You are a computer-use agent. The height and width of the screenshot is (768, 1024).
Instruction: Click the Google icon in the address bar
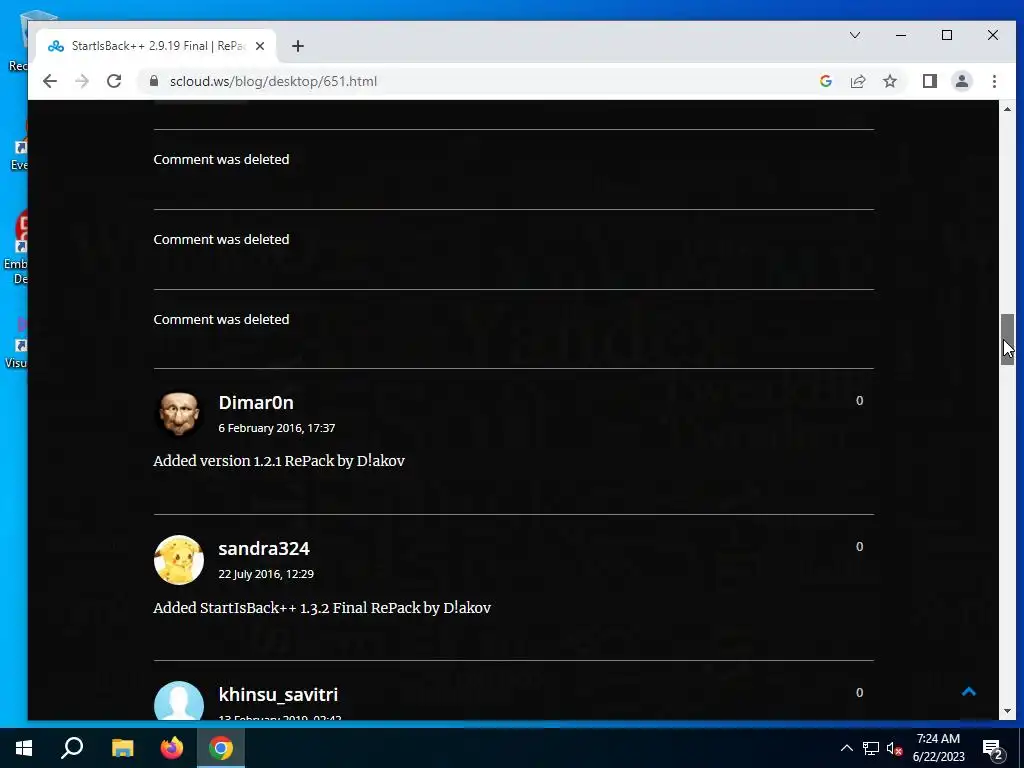(x=825, y=81)
